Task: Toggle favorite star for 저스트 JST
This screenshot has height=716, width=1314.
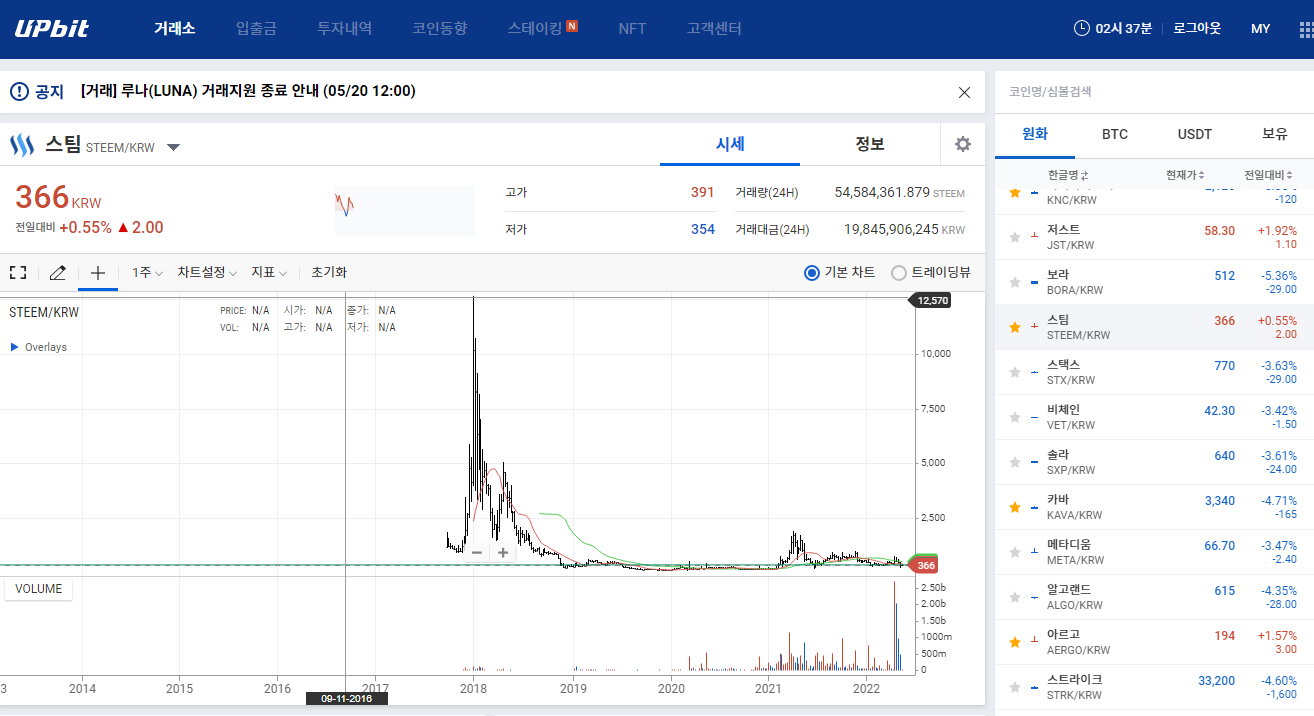Action: click(1015, 237)
